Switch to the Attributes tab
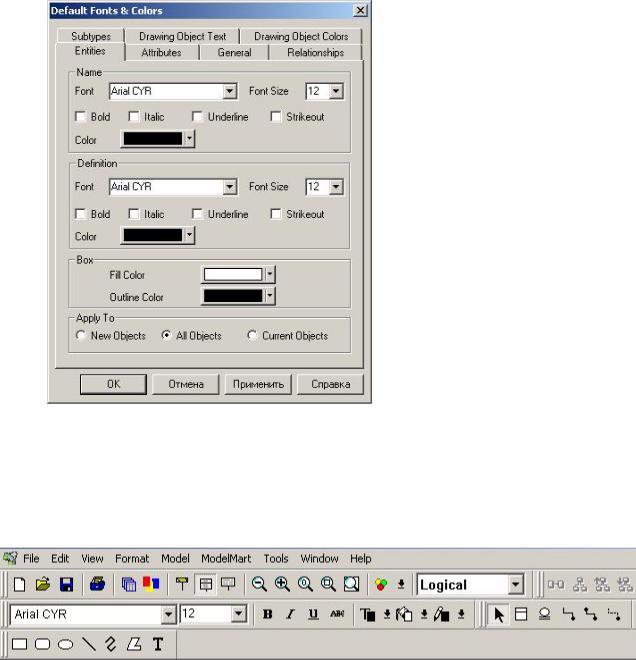This screenshot has width=636, height=660. [162, 53]
